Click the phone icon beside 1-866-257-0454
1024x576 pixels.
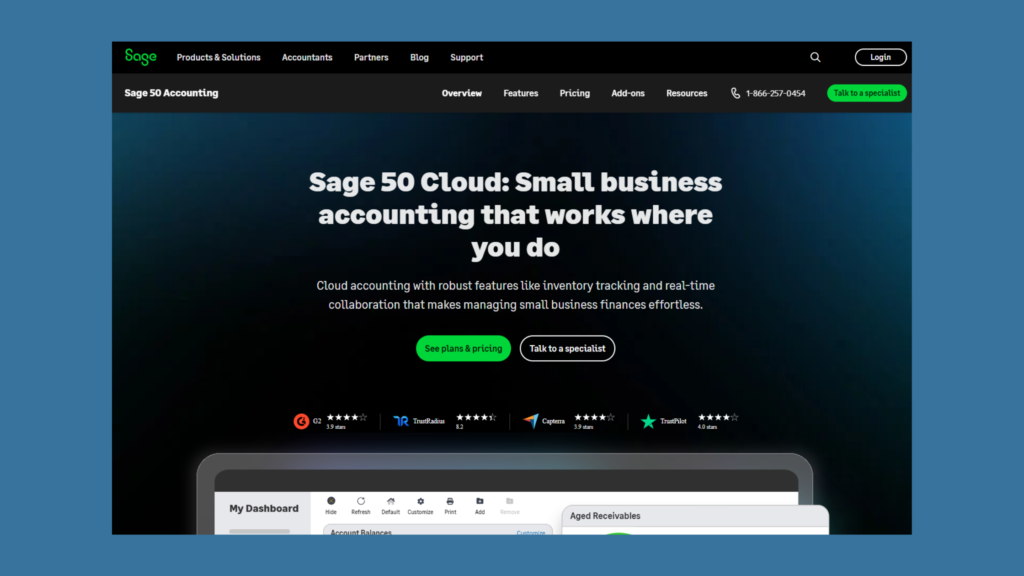pos(736,93)
